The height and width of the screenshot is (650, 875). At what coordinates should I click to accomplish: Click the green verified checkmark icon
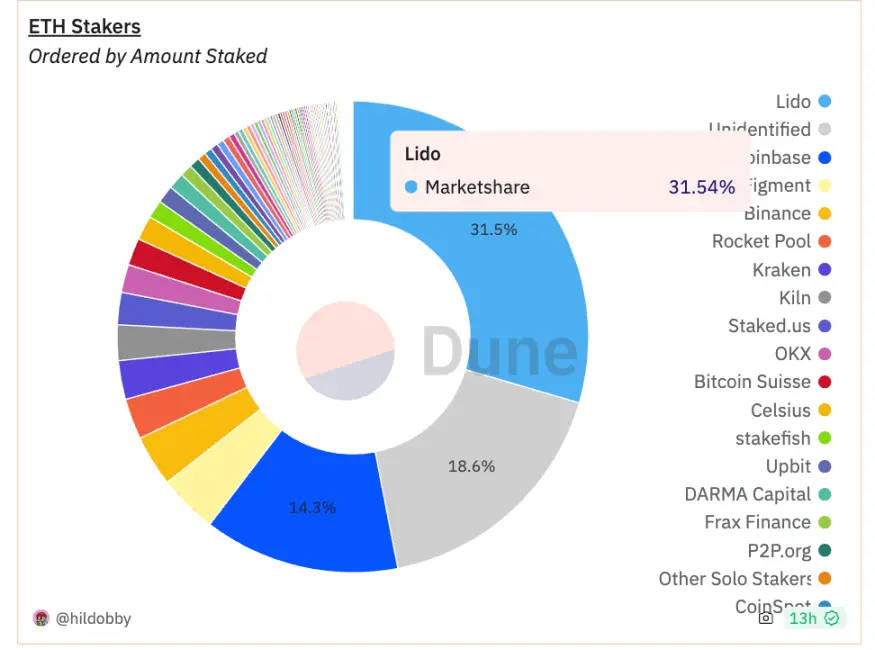click(831, 618)
